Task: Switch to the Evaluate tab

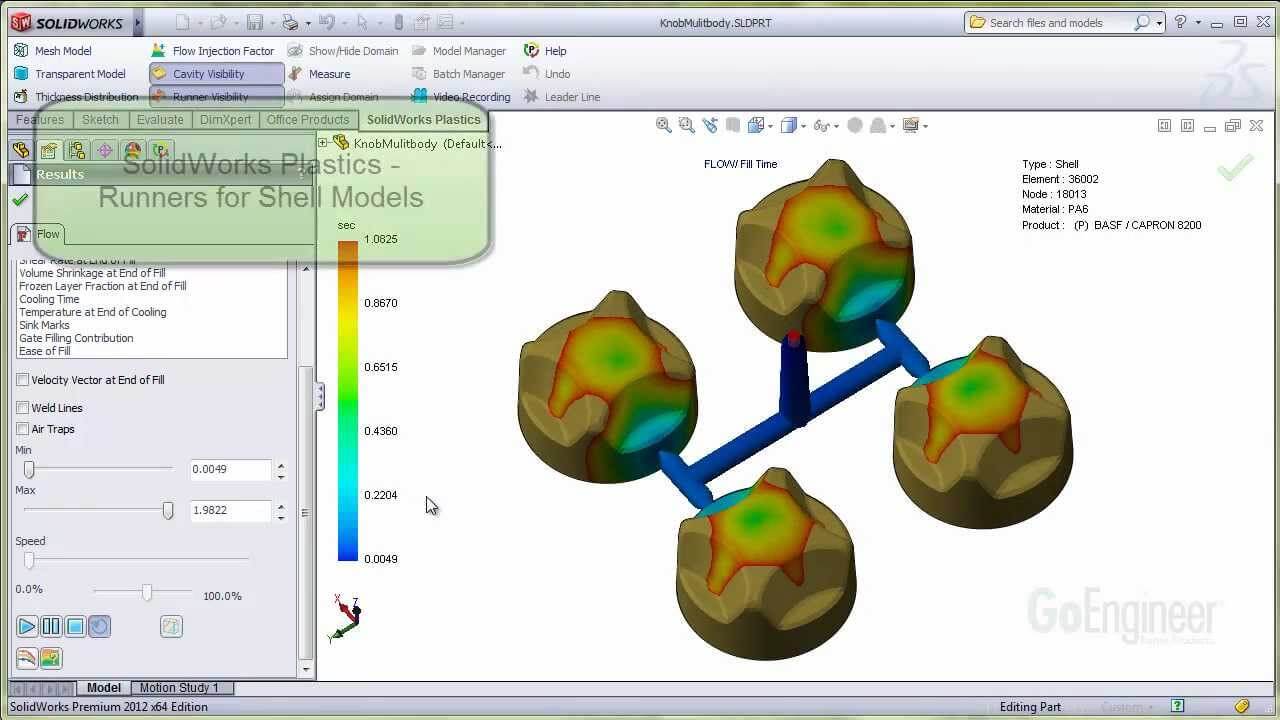Action: [160, 120]
